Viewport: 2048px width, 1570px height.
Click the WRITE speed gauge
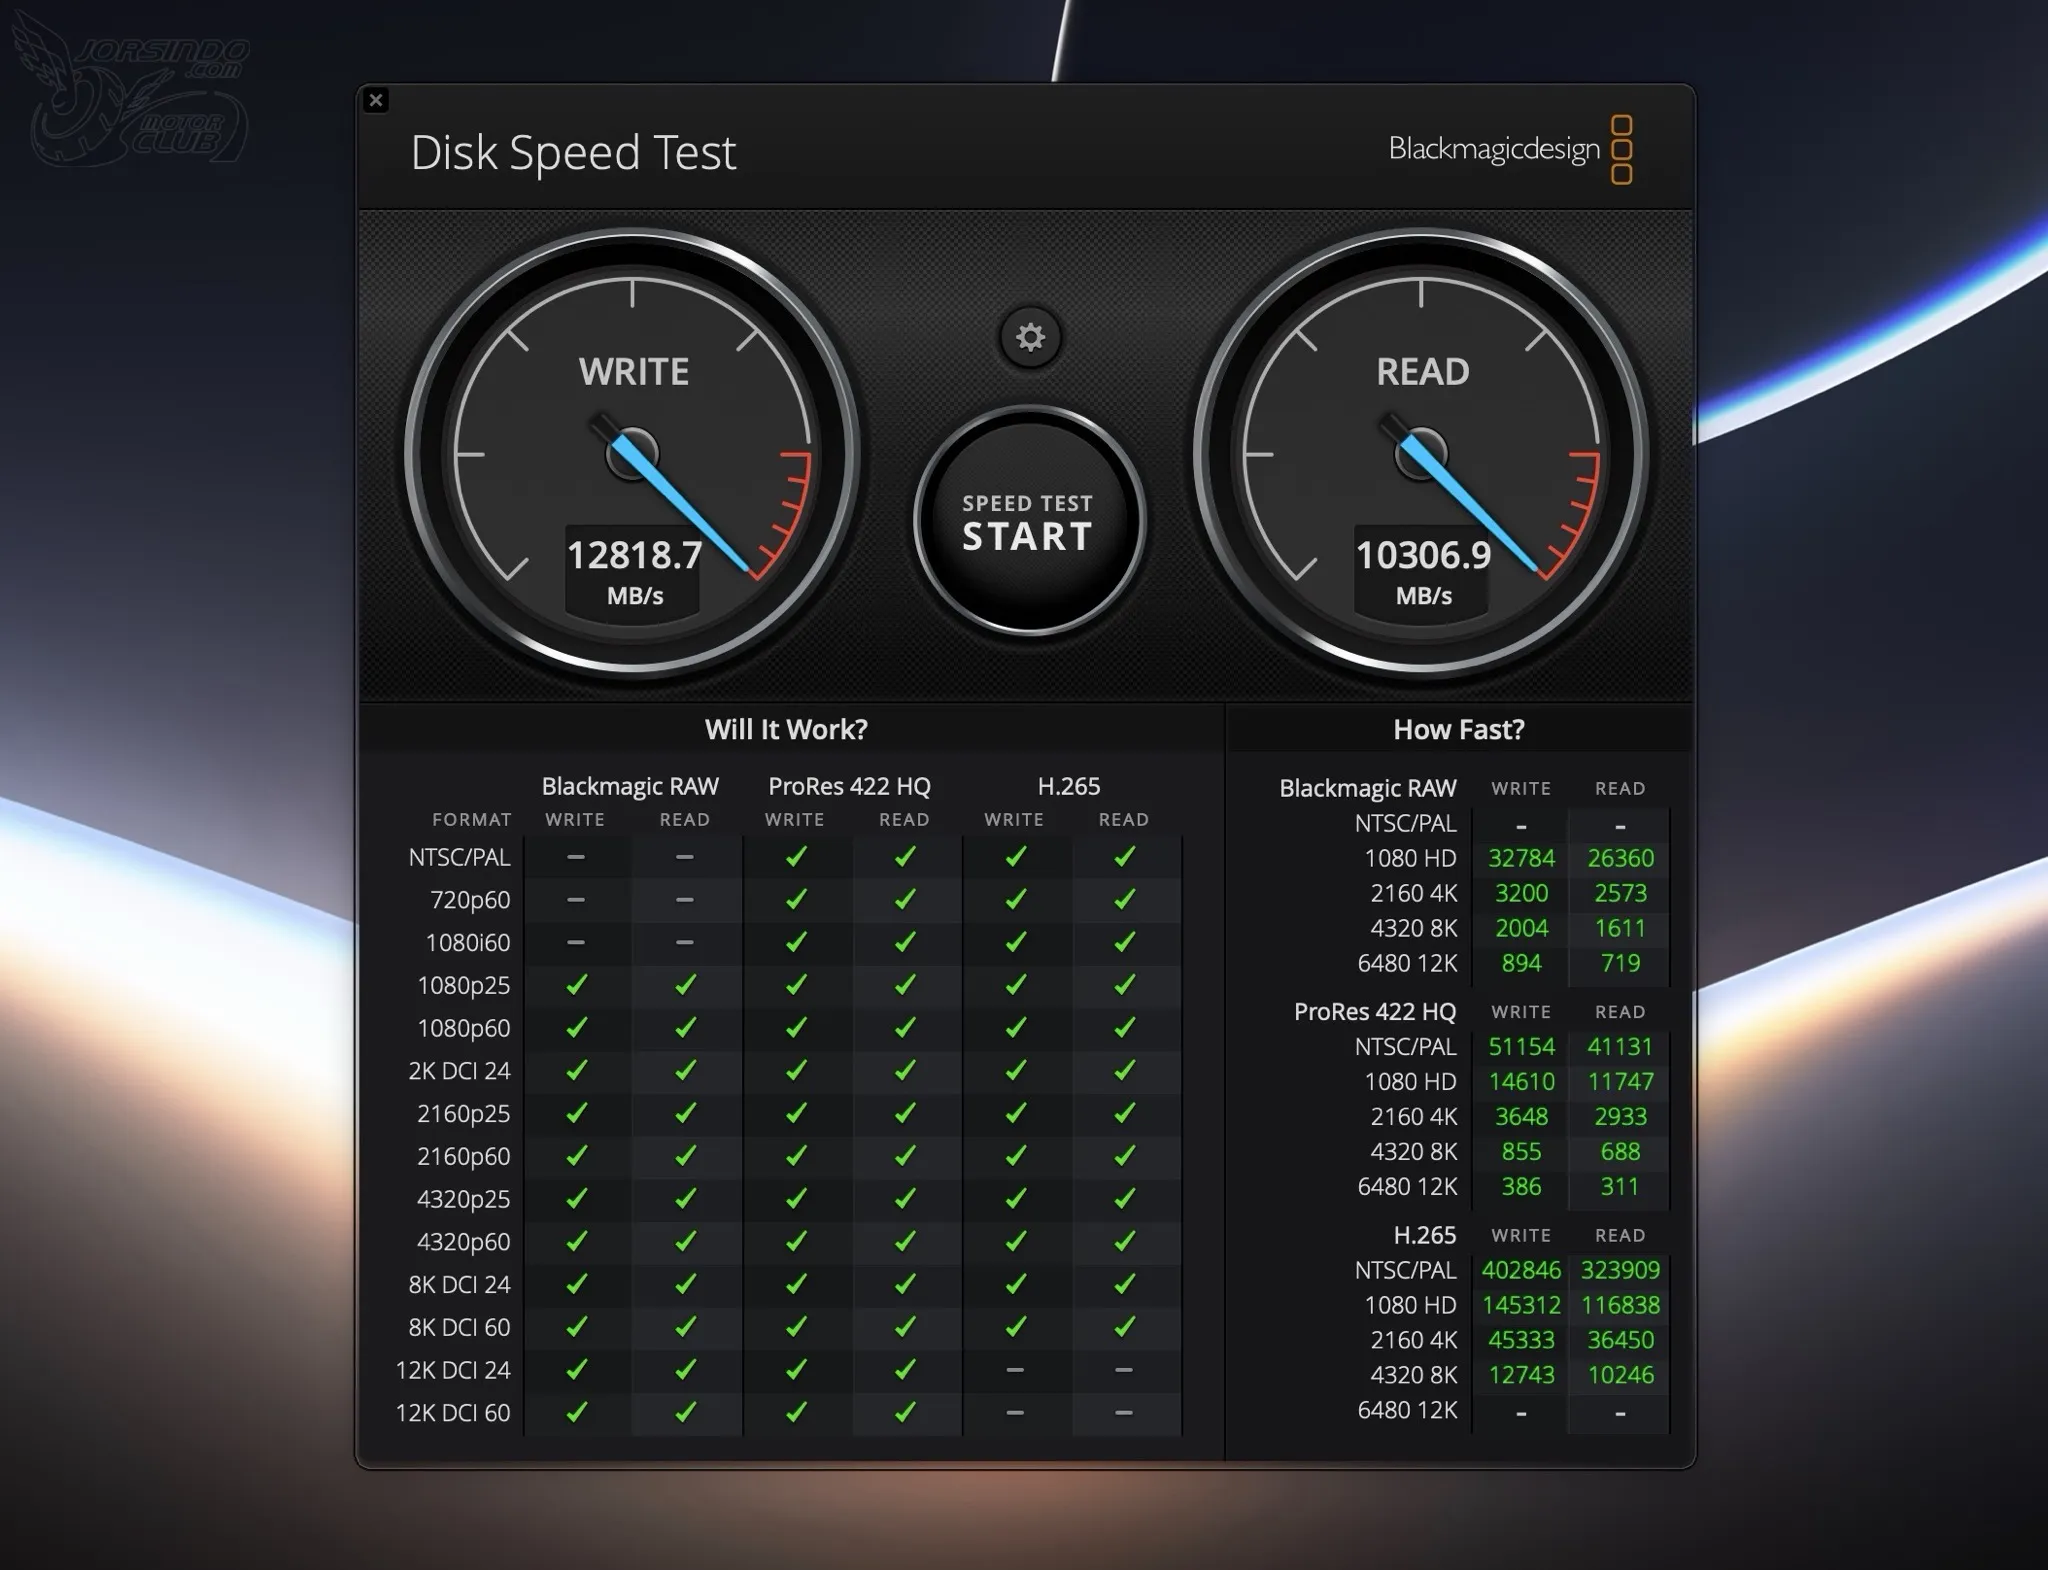(632, 454)
